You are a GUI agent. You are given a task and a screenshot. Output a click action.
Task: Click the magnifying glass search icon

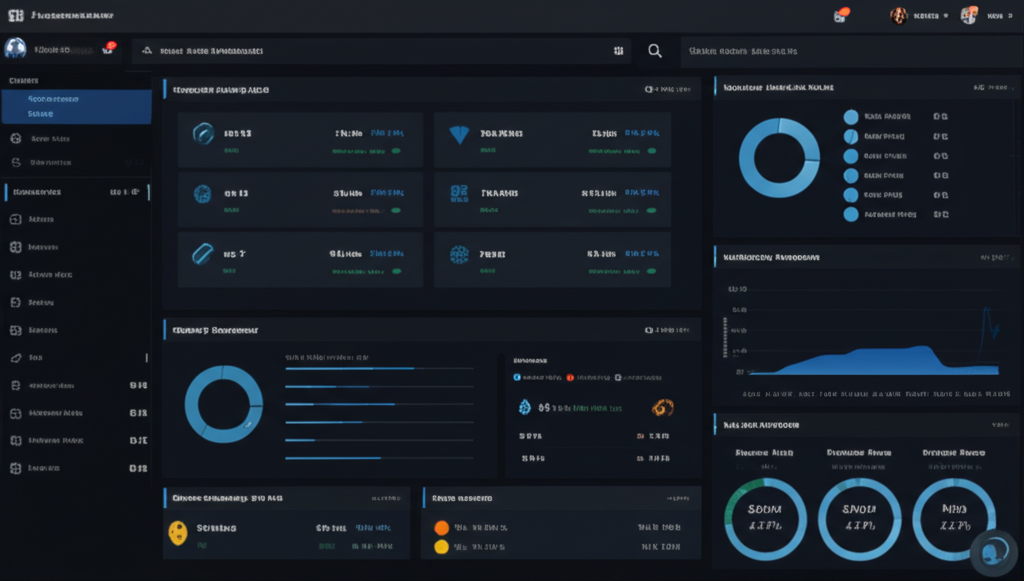(x=655, y=51)
